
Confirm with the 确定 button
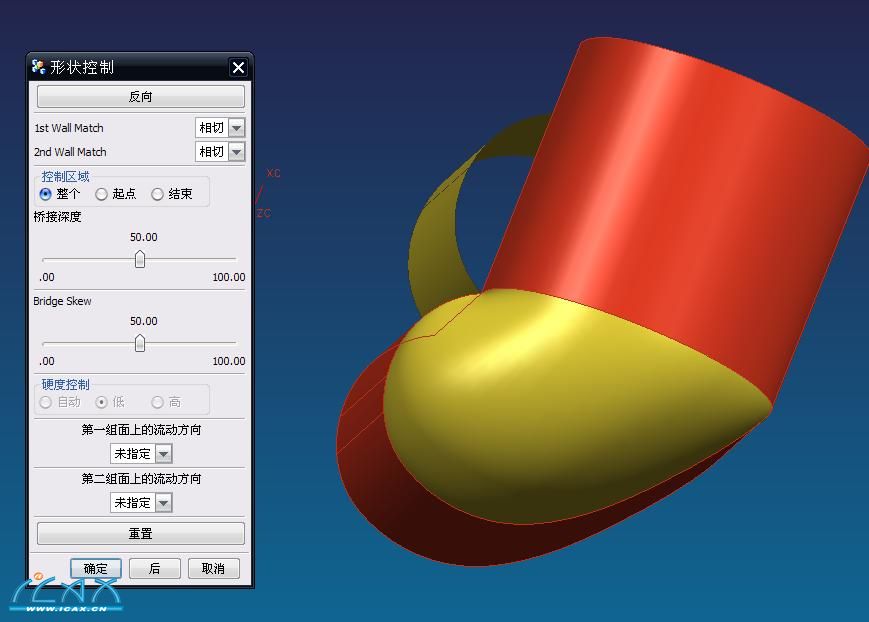coord(96,568)
